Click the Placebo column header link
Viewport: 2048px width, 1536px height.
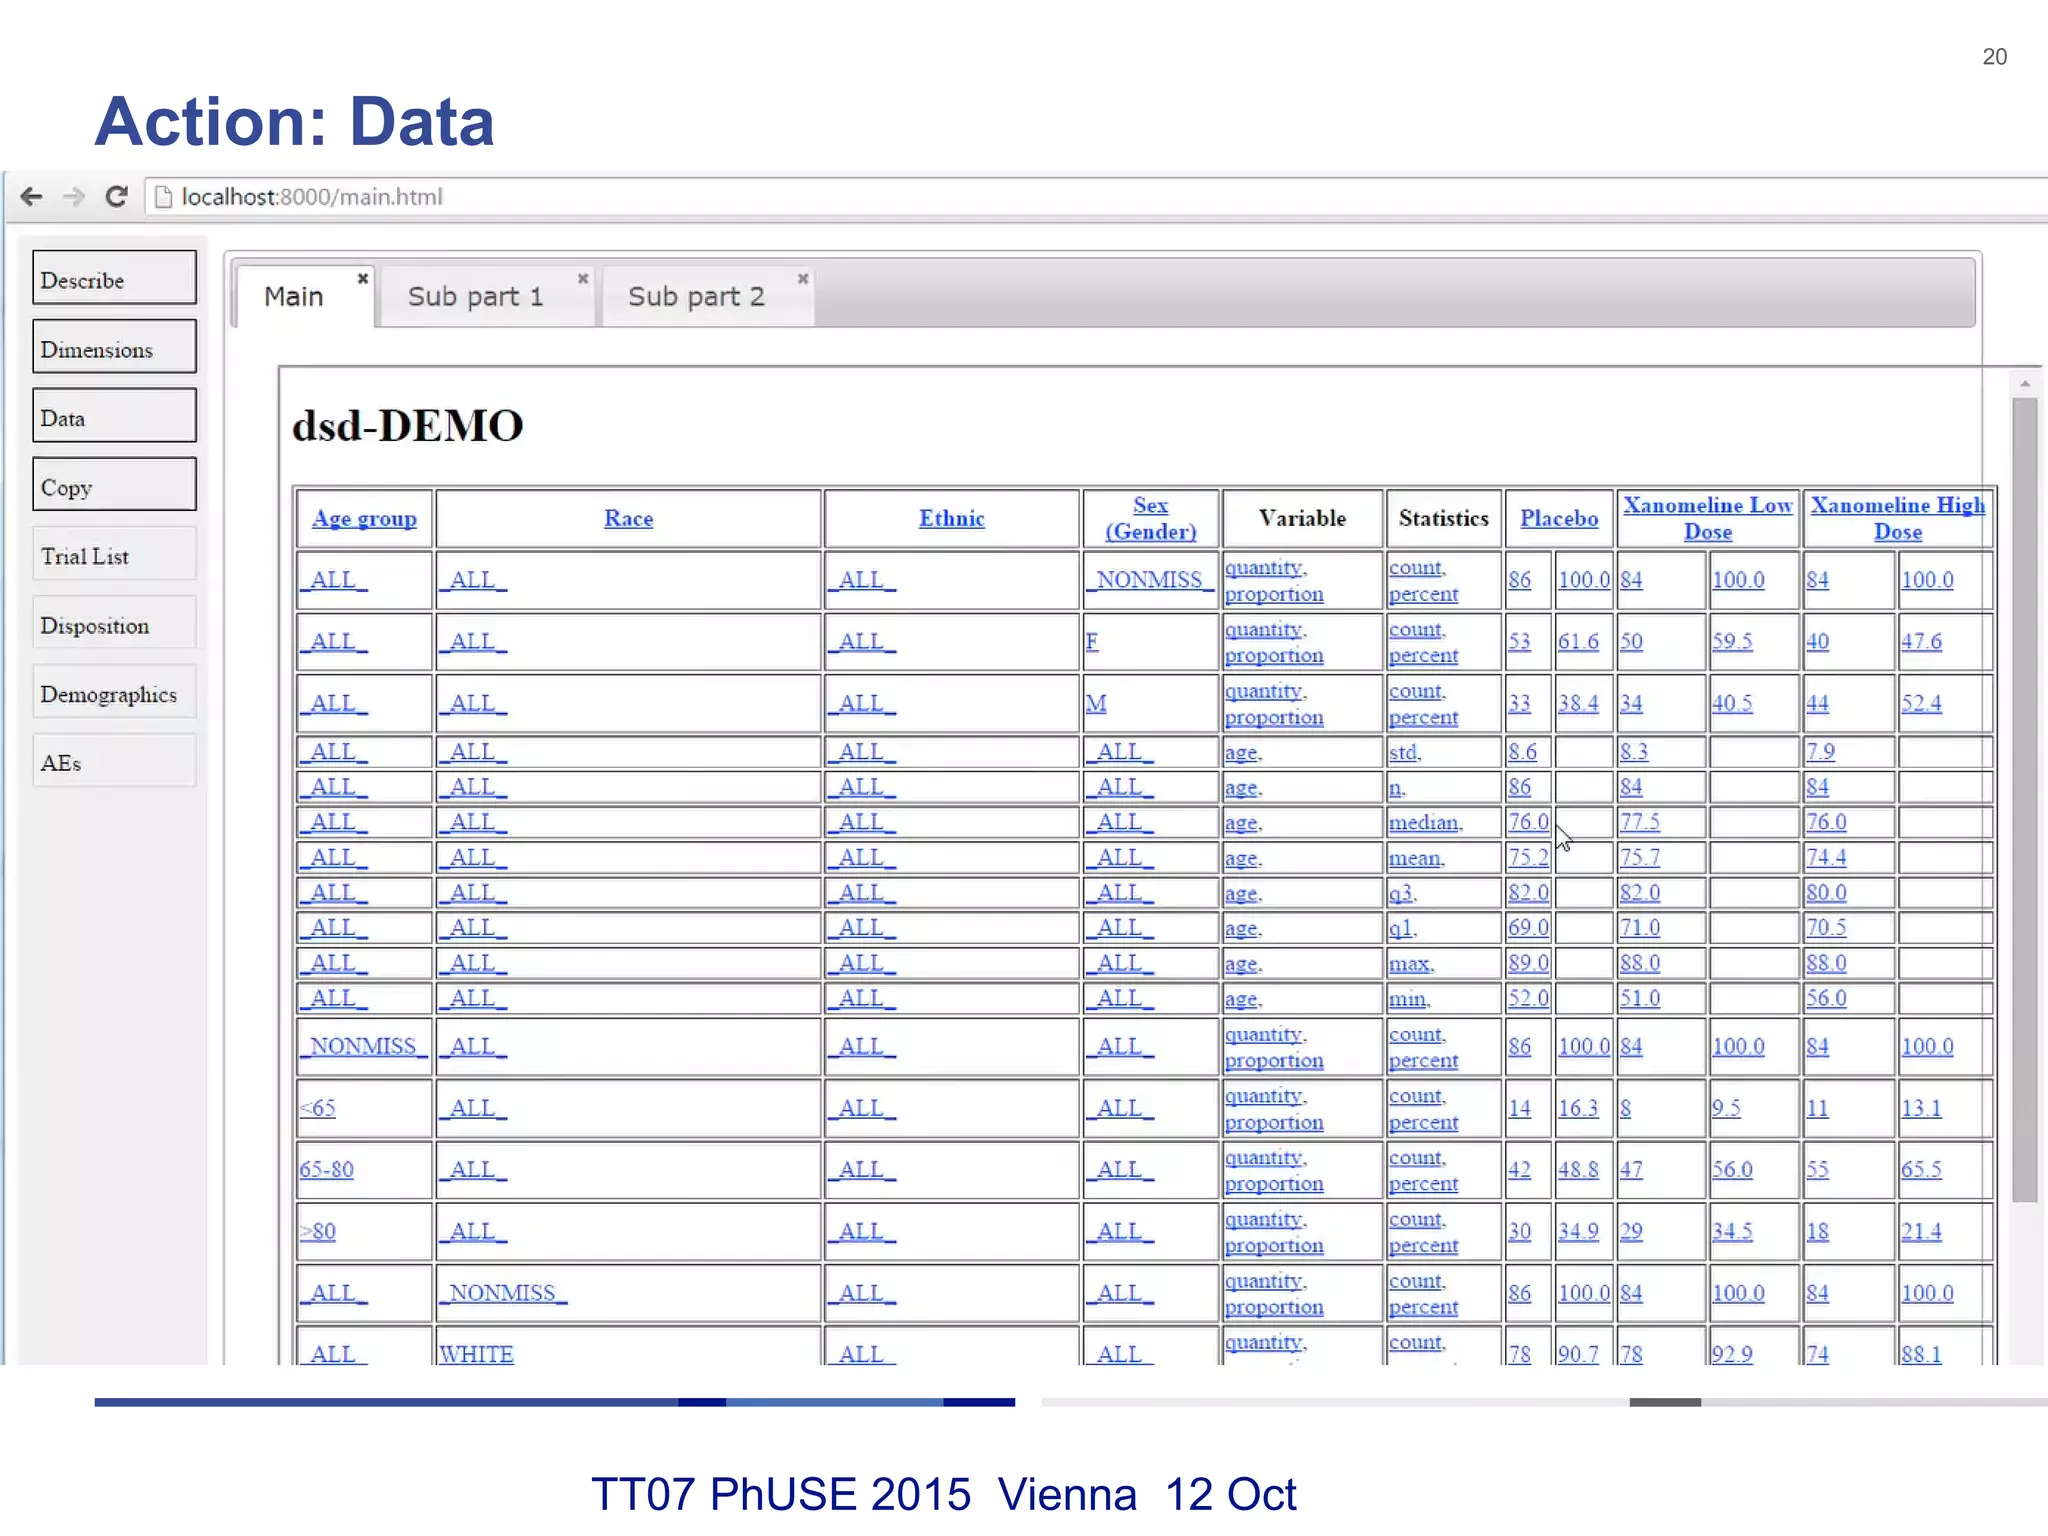point(1559,519)
